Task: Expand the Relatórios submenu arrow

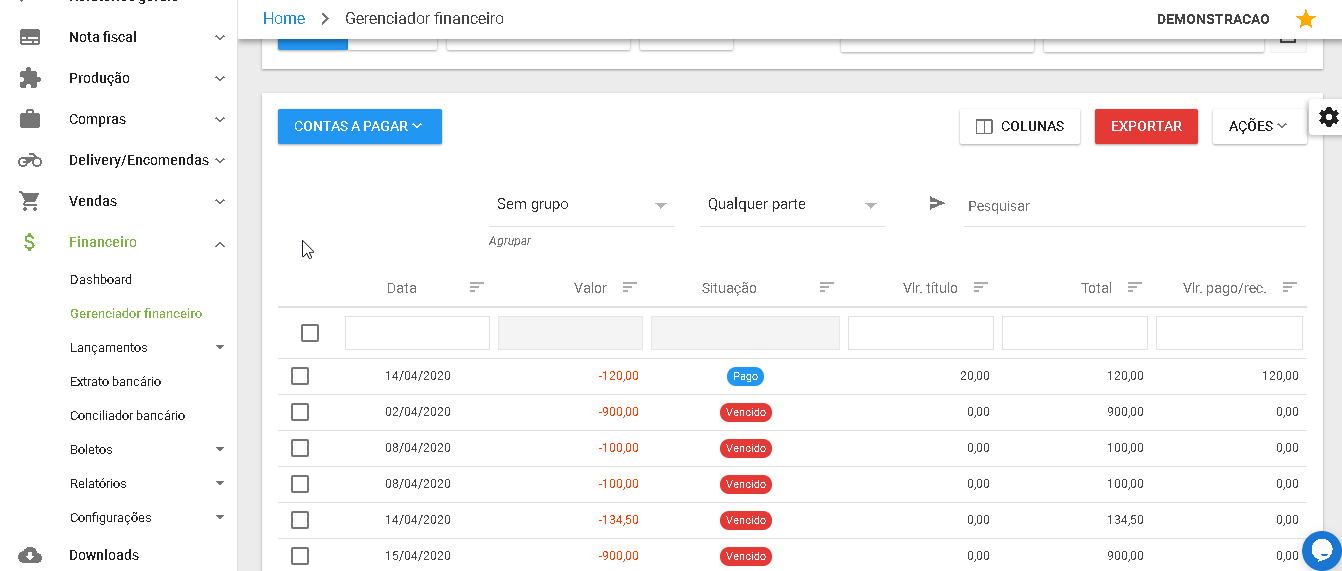Action: pos(220,484)
